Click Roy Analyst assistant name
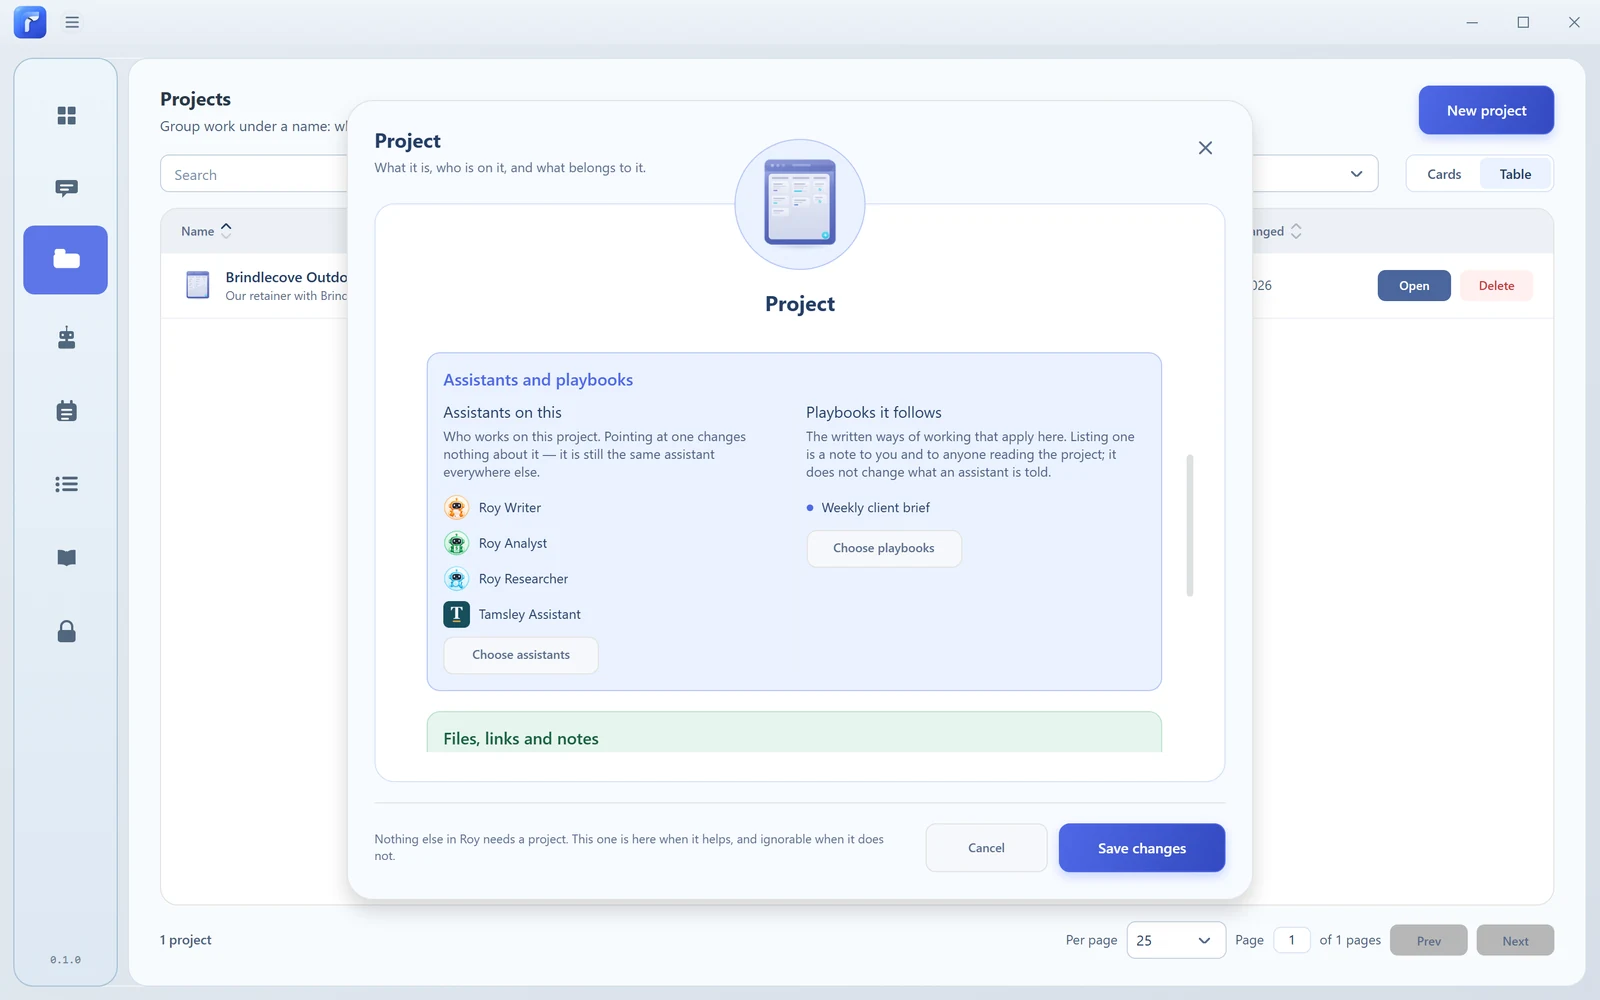 (513, 543)
